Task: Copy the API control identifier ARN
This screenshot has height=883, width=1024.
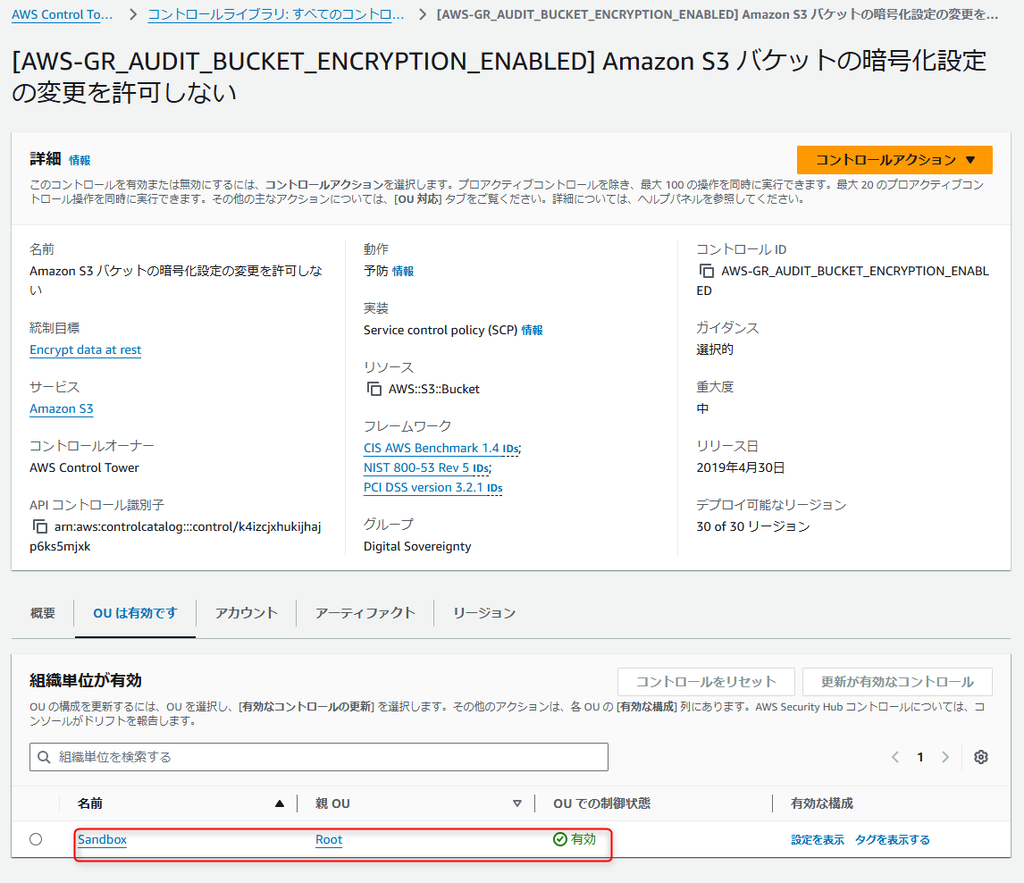Action: [x=40, y=527]
